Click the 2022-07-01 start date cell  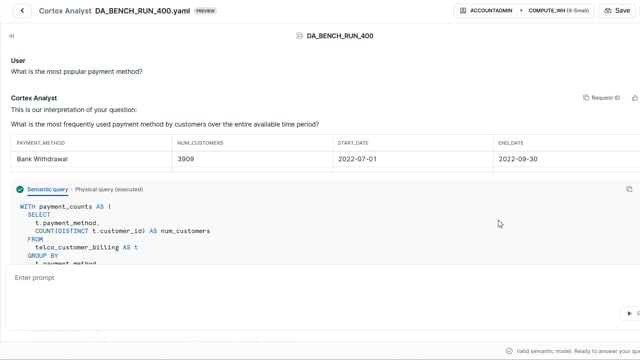(413, 159)
